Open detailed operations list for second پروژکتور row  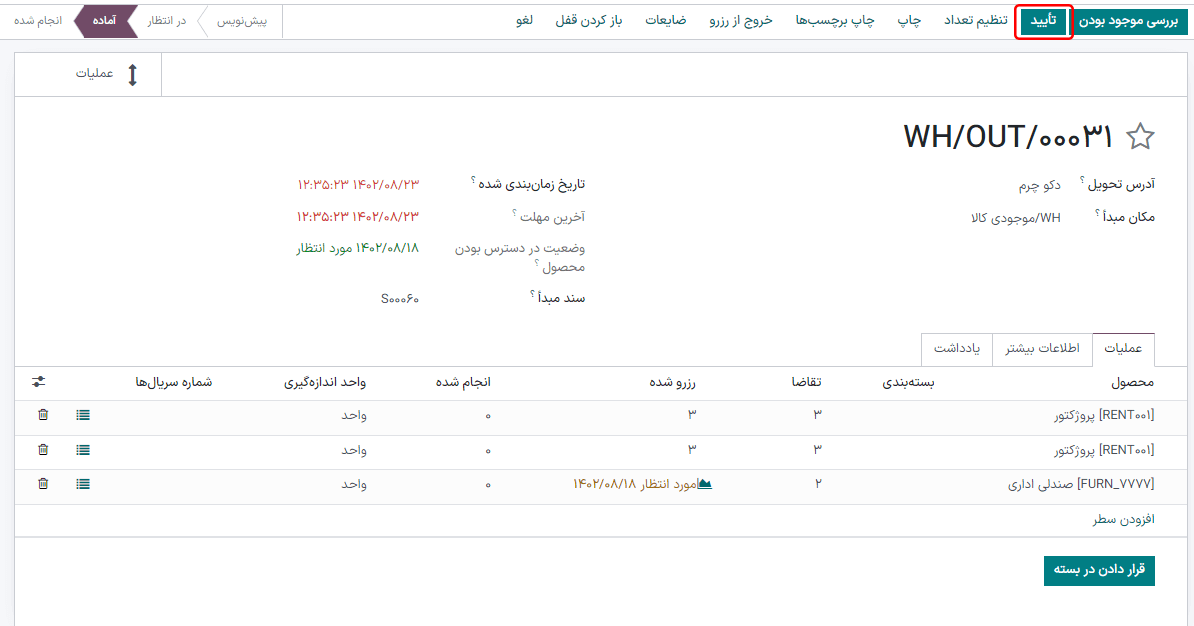point(83,449)
